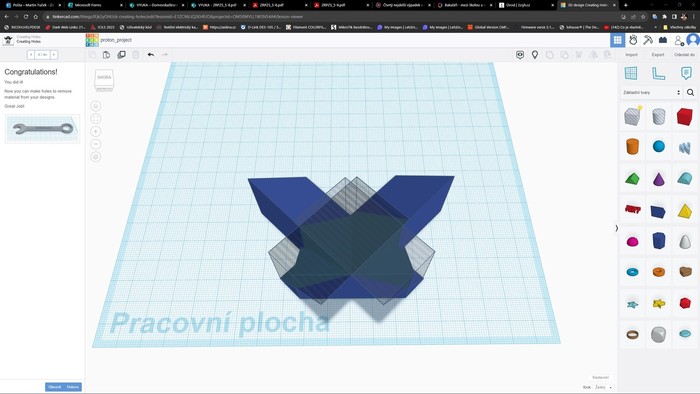The image size is (700, 394).
Task: Select the purple cone shape
Action: tap(658, 179)
